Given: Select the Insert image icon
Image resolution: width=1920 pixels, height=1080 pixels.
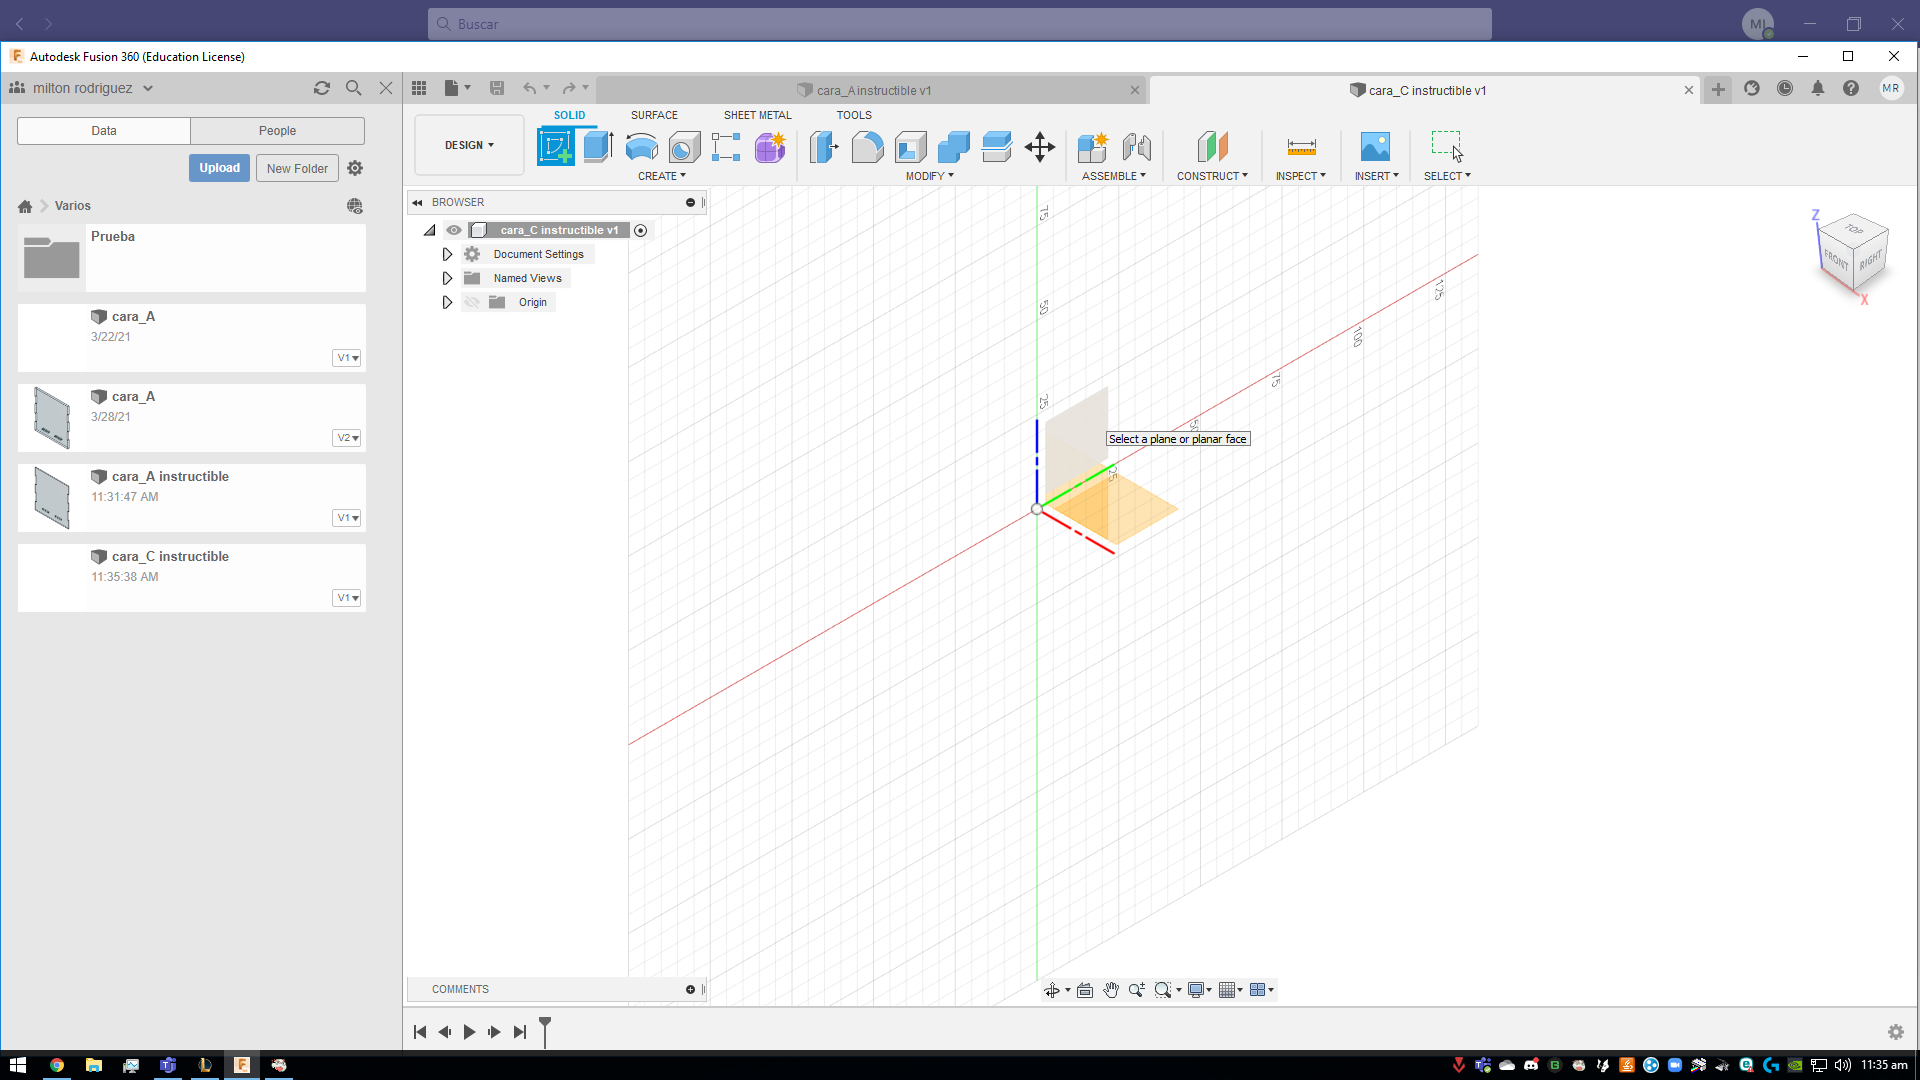Looking at the screenshot, I should (1375, 147).
